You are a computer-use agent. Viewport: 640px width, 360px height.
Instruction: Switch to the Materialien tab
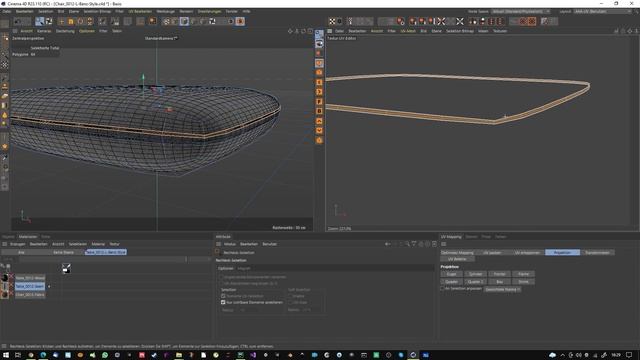28,237
